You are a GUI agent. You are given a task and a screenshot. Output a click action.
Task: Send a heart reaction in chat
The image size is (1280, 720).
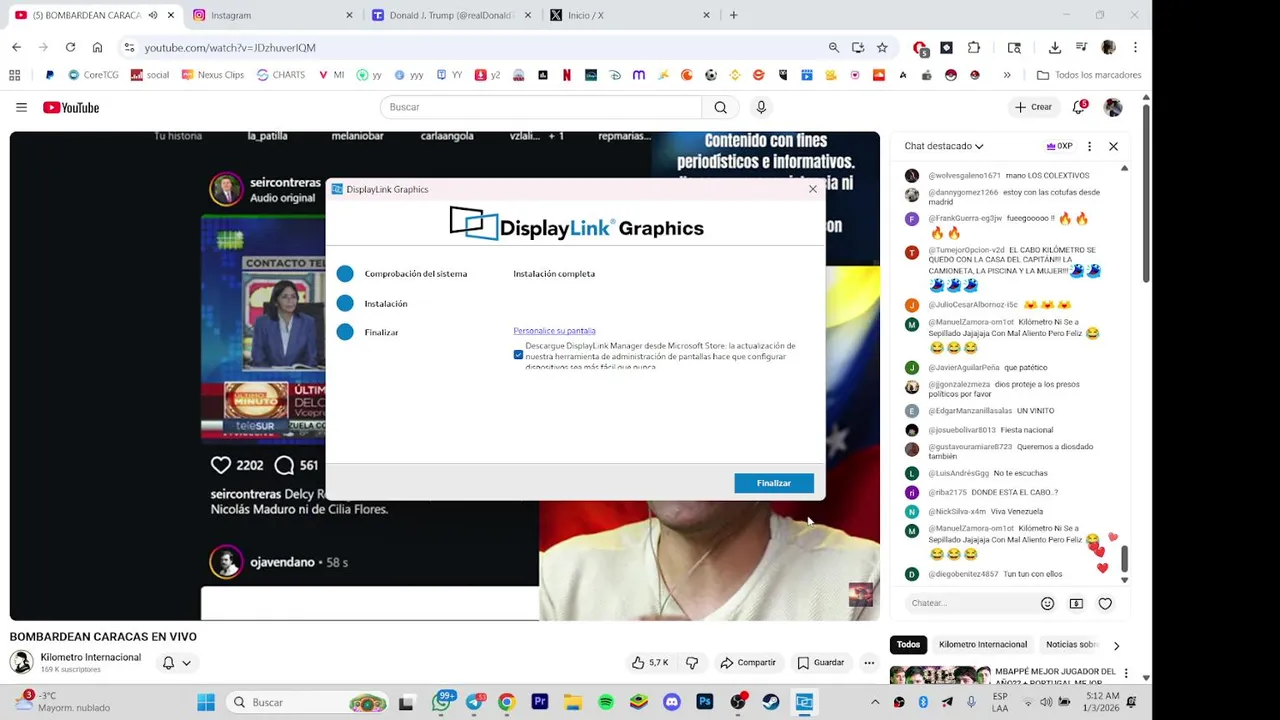(x=1105, y=603)
